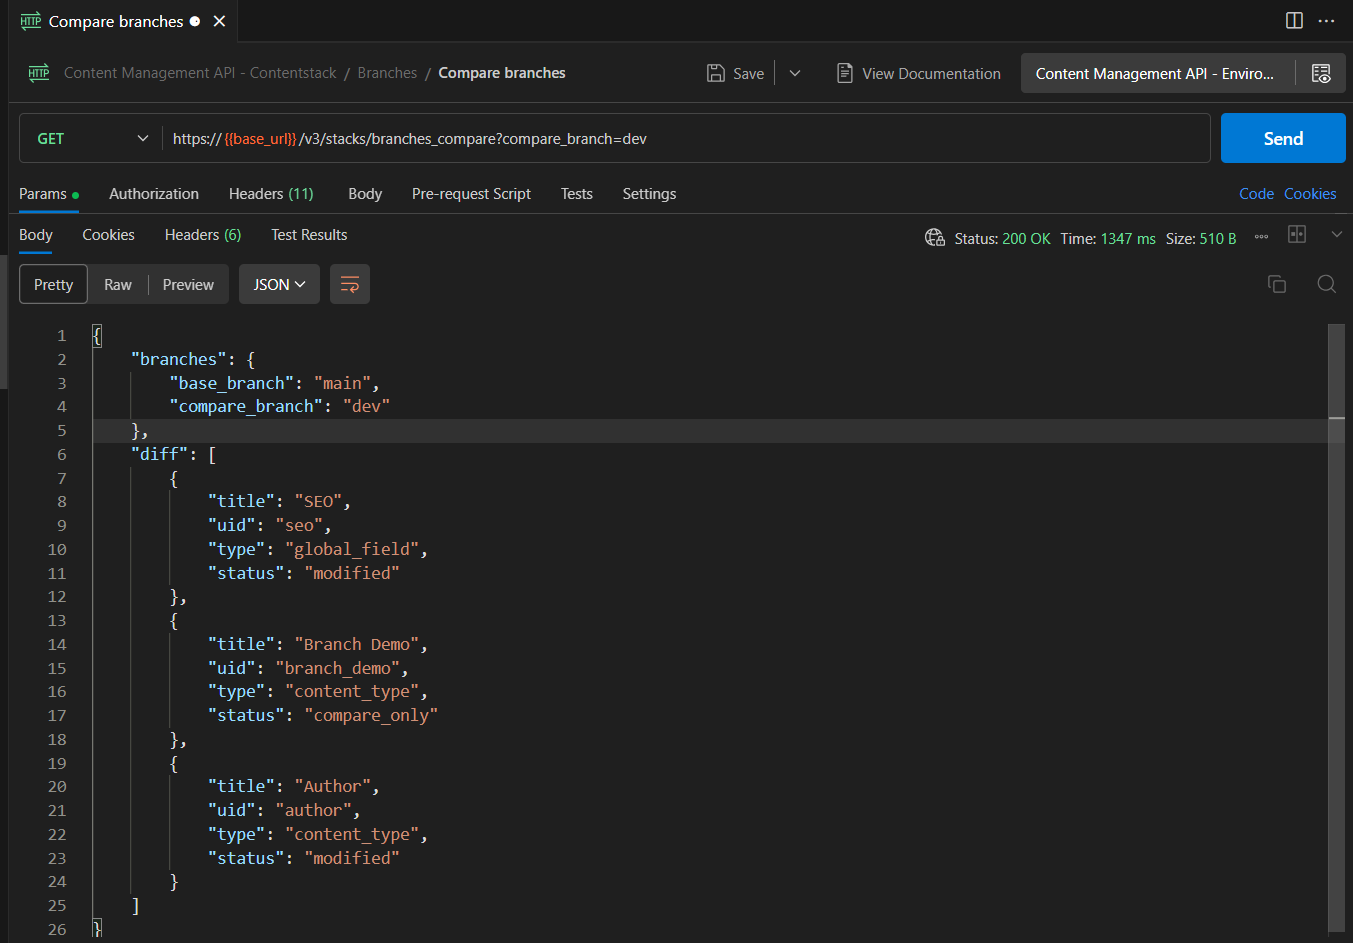Open the request Settings tab
Screen dimensions: 1353x943
[x=649, y=194]
